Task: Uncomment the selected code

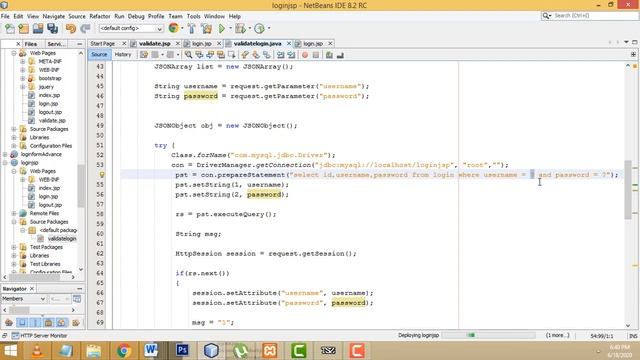Action: tap(340, 55)
